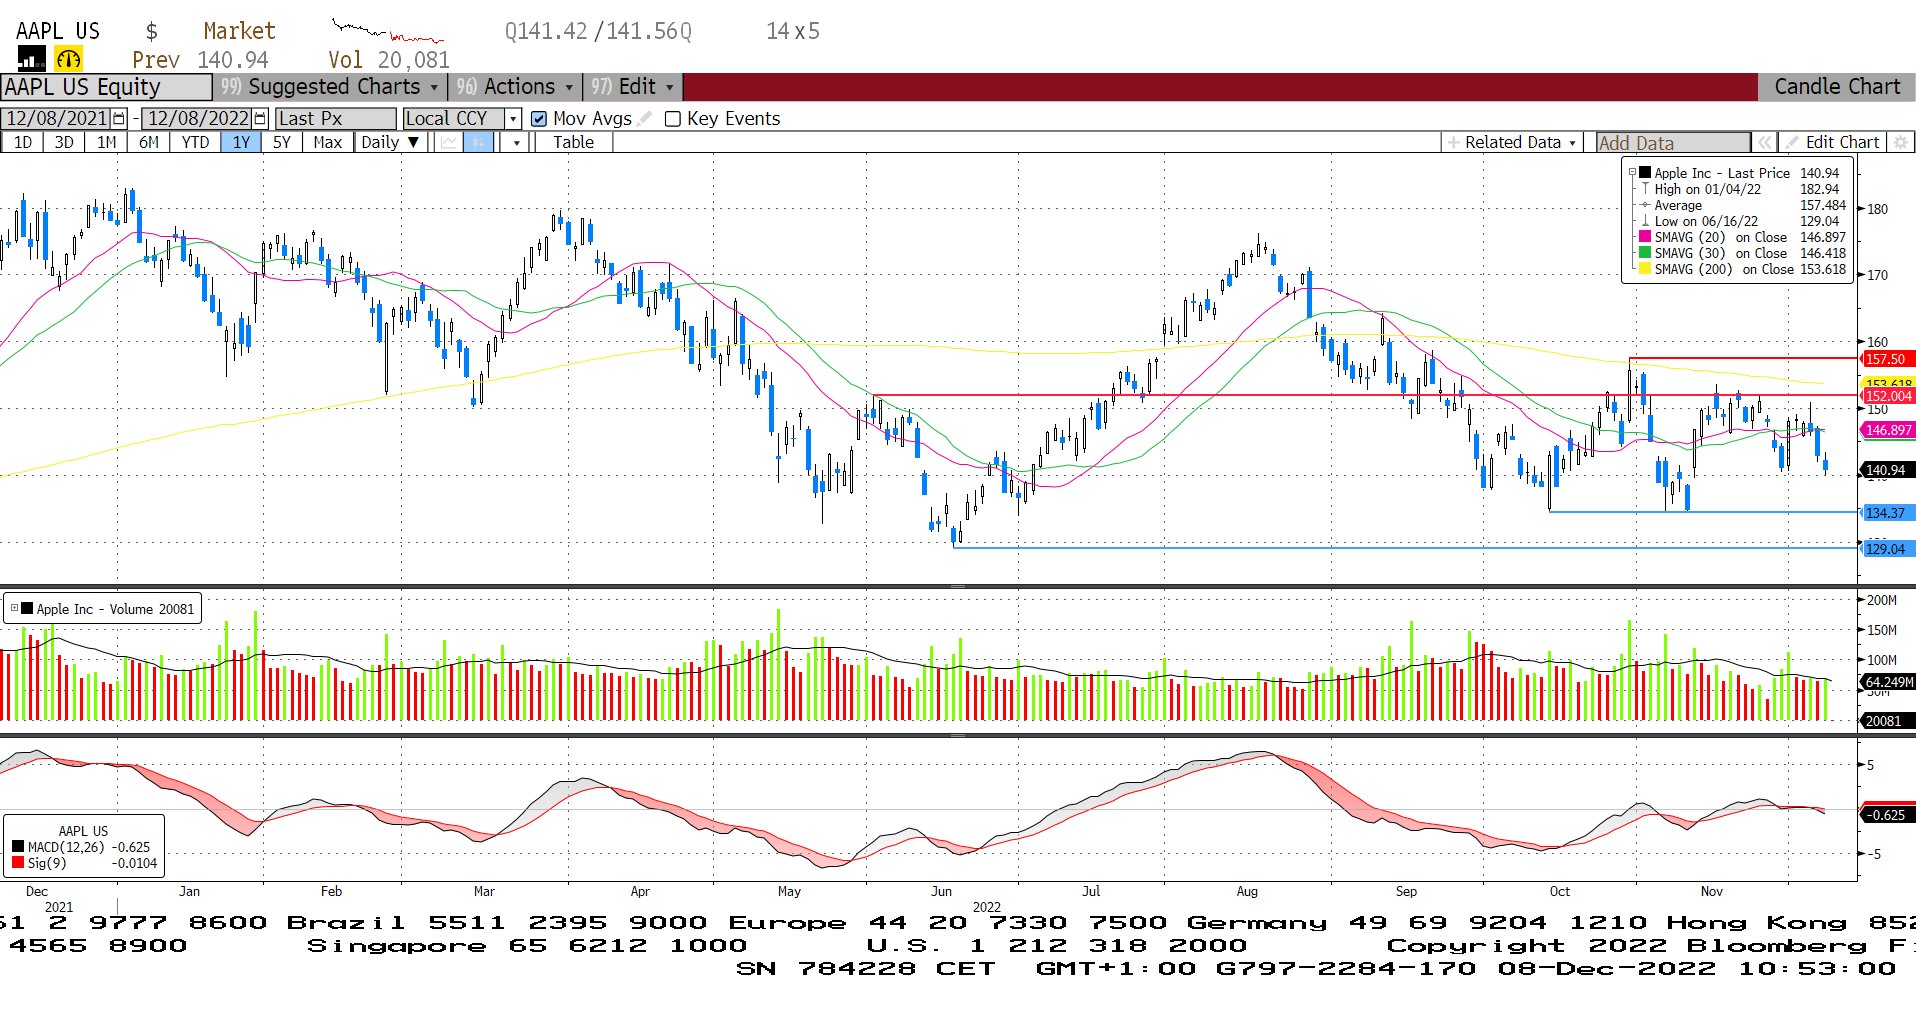The height and width of the screenshot is (1024, 1916).
Task: Click the end date field 12/08/2022
Action: 198,119
